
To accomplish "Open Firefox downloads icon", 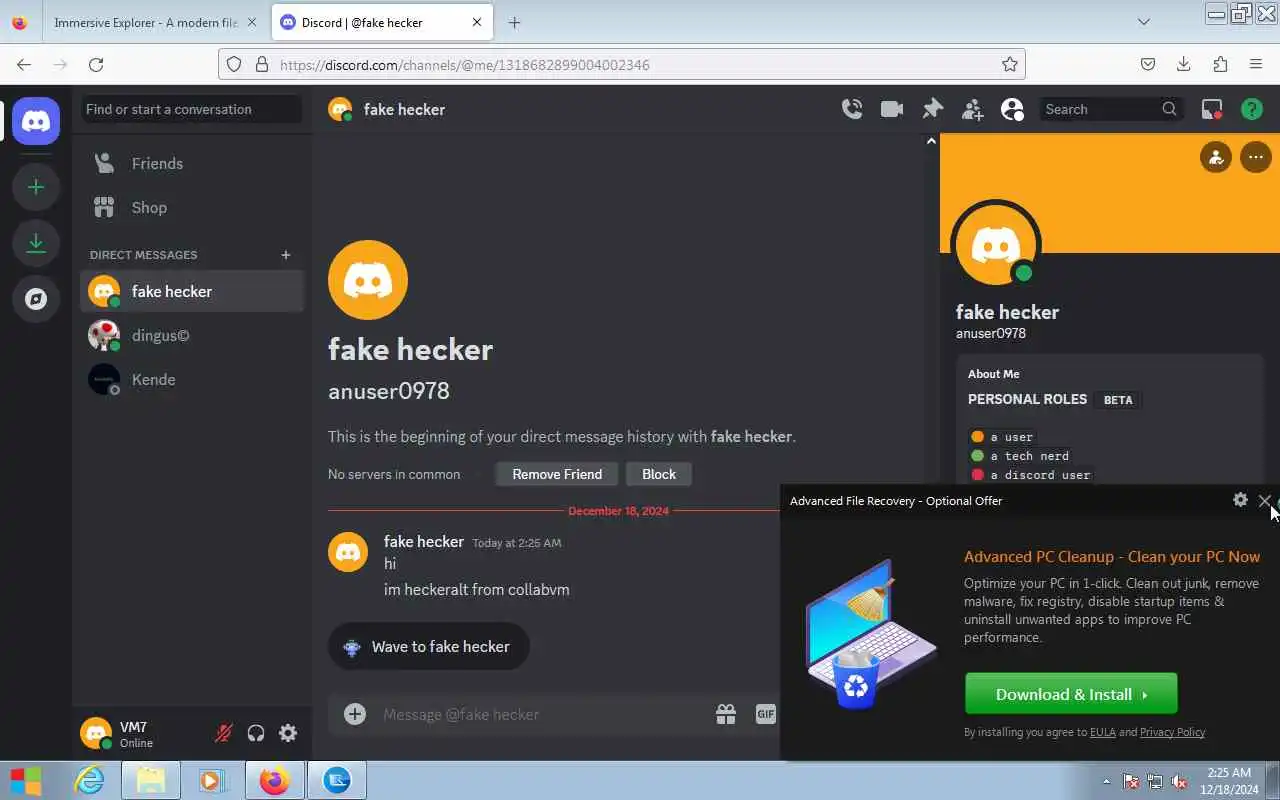I will tap(1184, 65).
